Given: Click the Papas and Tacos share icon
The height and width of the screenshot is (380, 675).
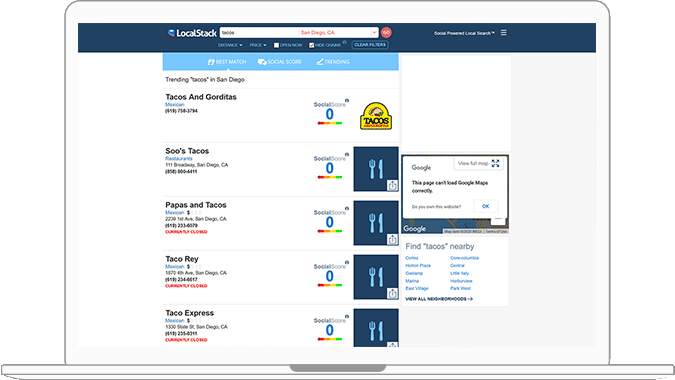Looking at the screenshot, I should click(393, 240).
